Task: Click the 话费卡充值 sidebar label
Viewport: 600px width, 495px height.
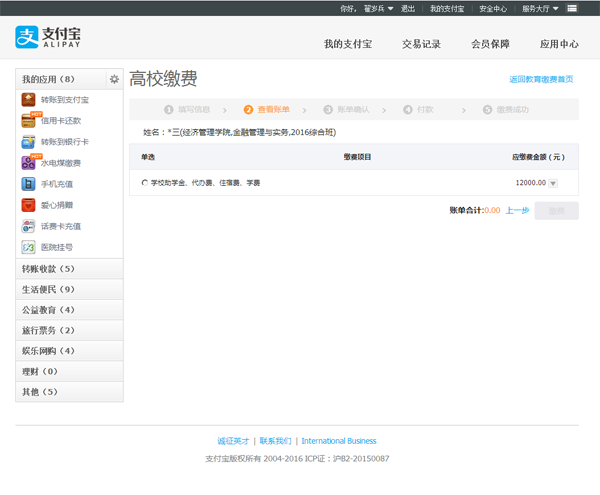Action: [x=61, y=226]
